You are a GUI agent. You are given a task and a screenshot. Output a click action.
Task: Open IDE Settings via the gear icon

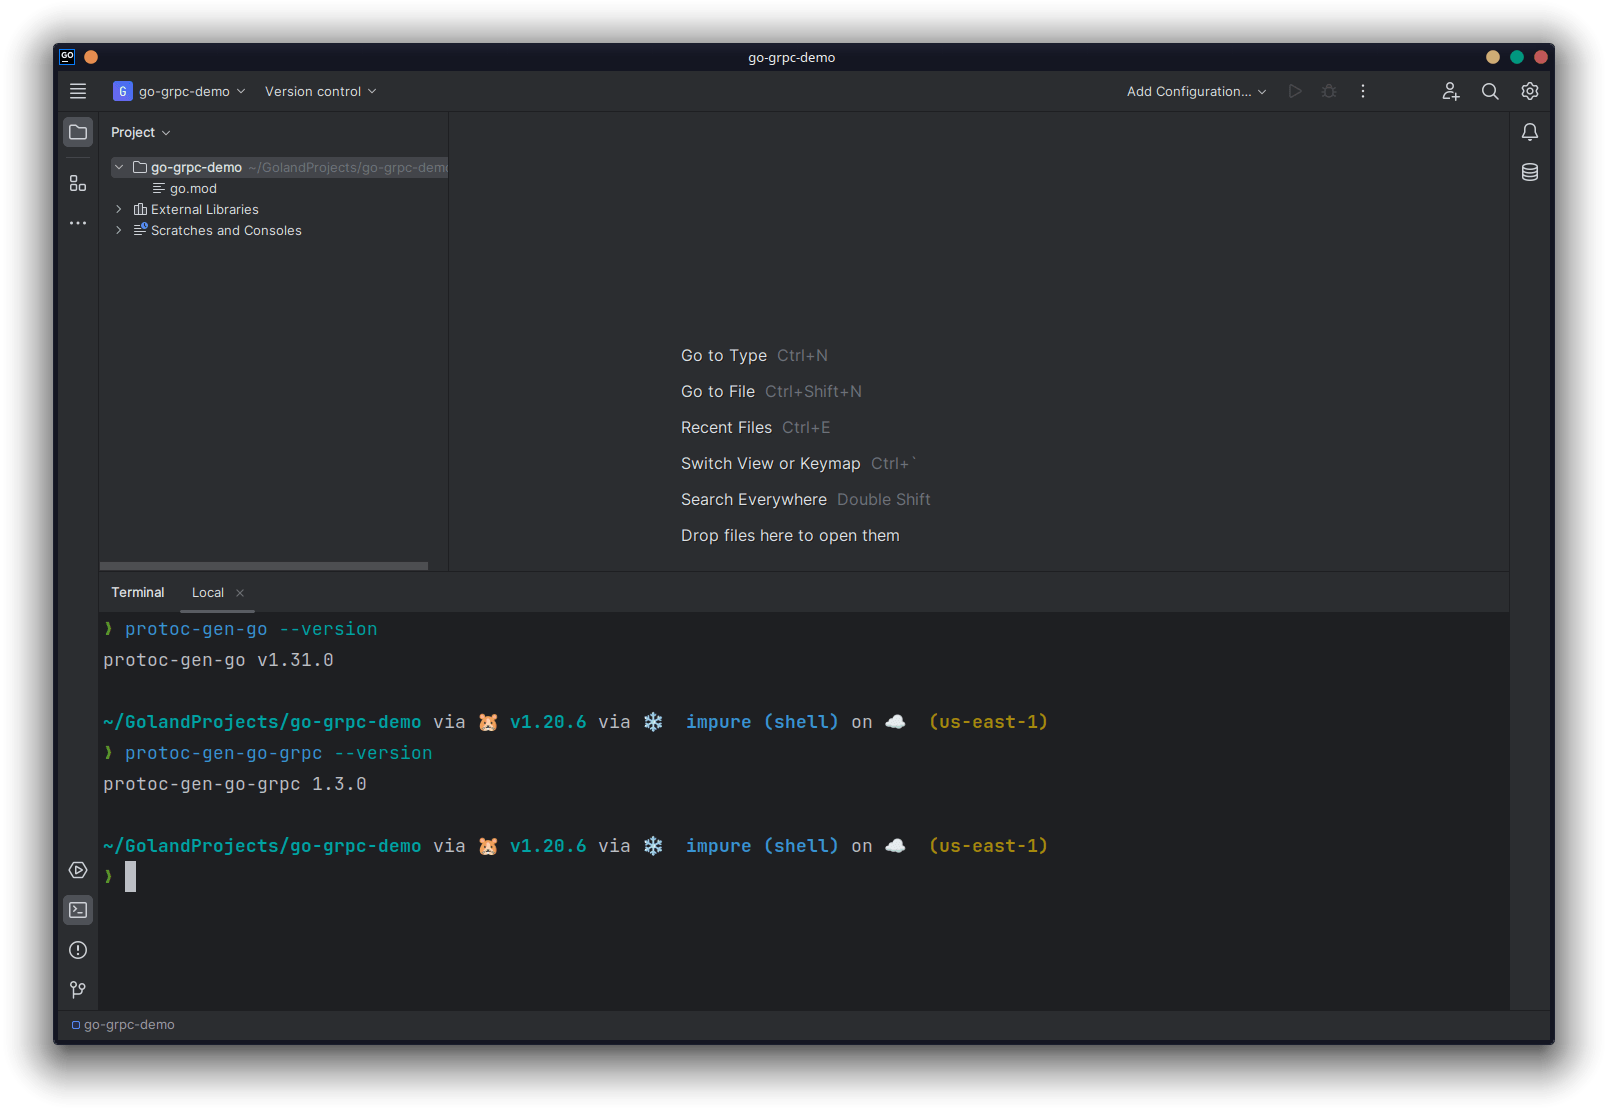(1529, 91)
